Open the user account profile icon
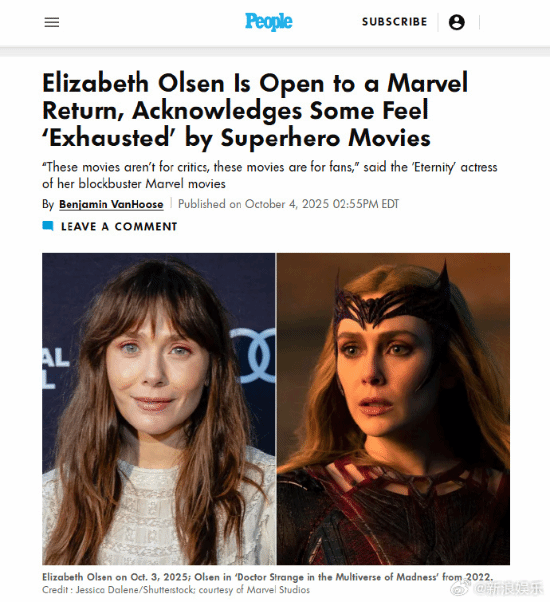The width and height of the screenshot is (550, 602). (457, 22)
